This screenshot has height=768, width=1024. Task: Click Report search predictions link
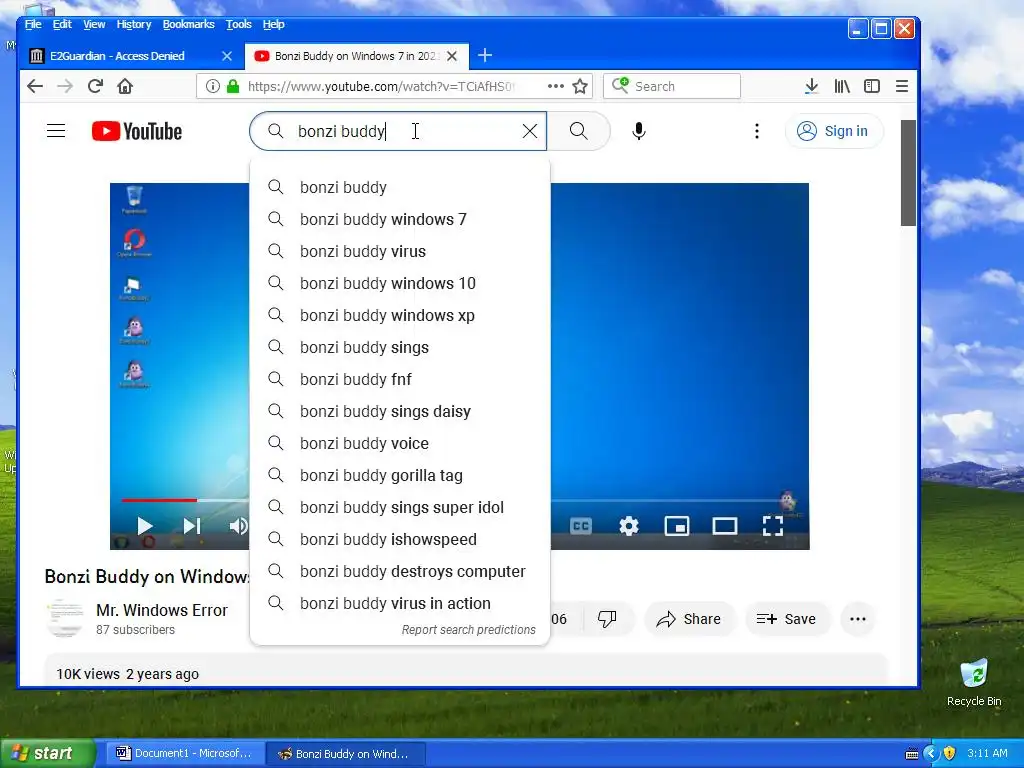pyautogui.click(x=468, y=630)
